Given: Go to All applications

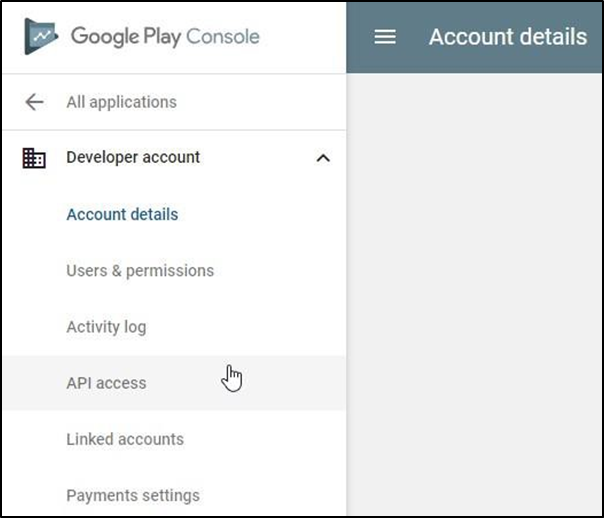Looking at the screenshot, I should pyautogui.click(x=121, y=102).
